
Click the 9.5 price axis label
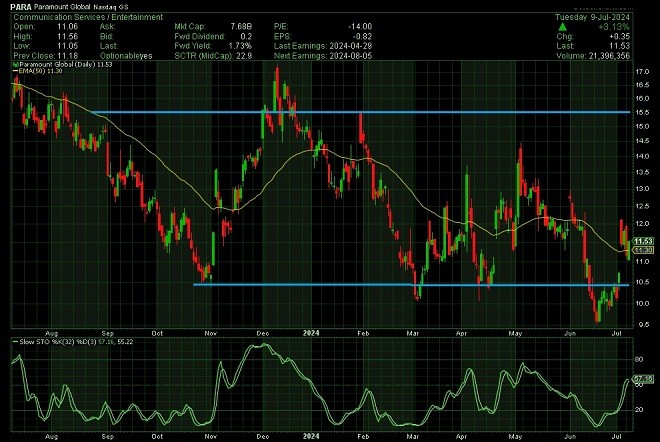click(642, 325)
